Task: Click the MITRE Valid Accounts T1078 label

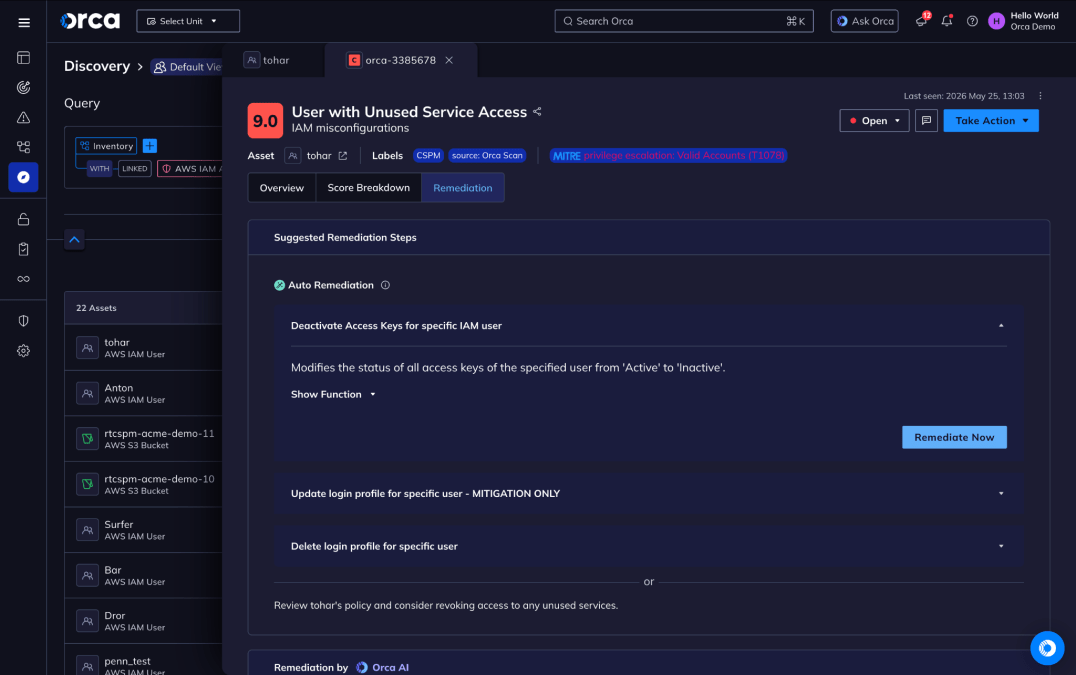Action: coord(668,156)
